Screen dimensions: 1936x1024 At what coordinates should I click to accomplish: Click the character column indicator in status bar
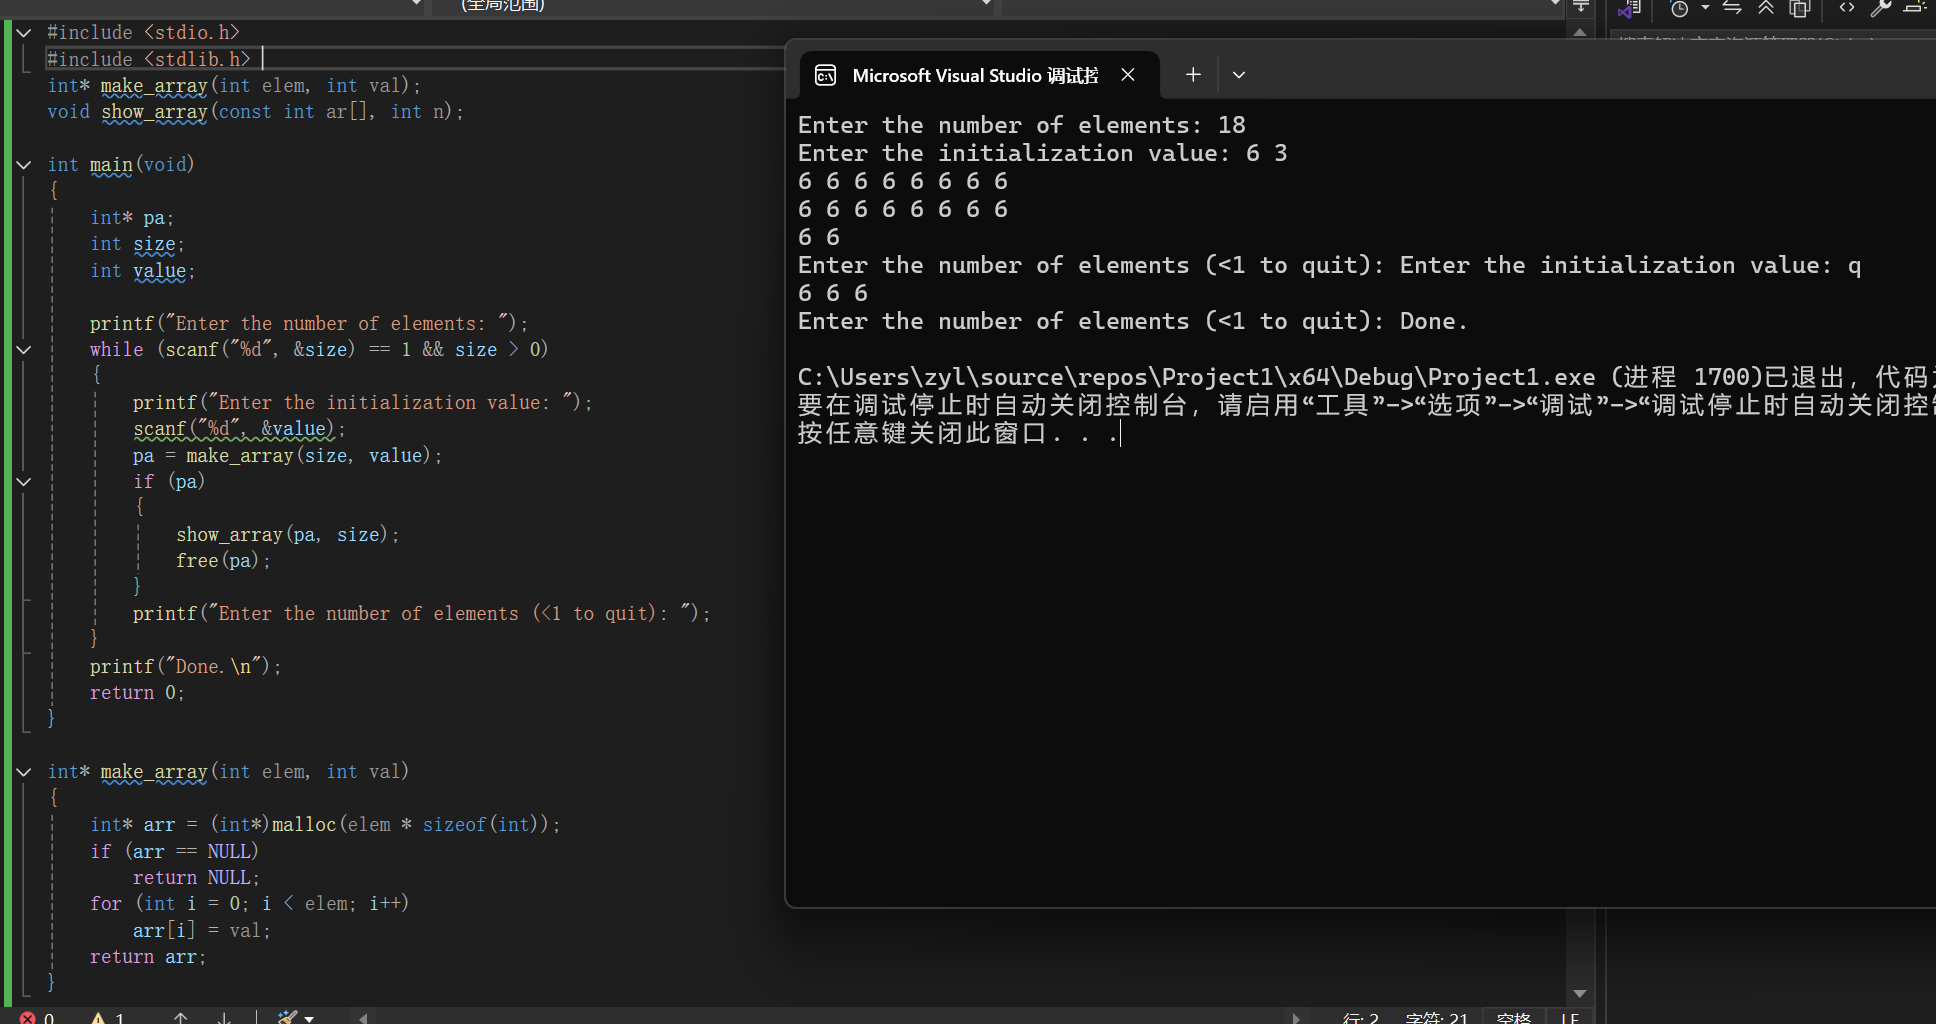1436,1018
